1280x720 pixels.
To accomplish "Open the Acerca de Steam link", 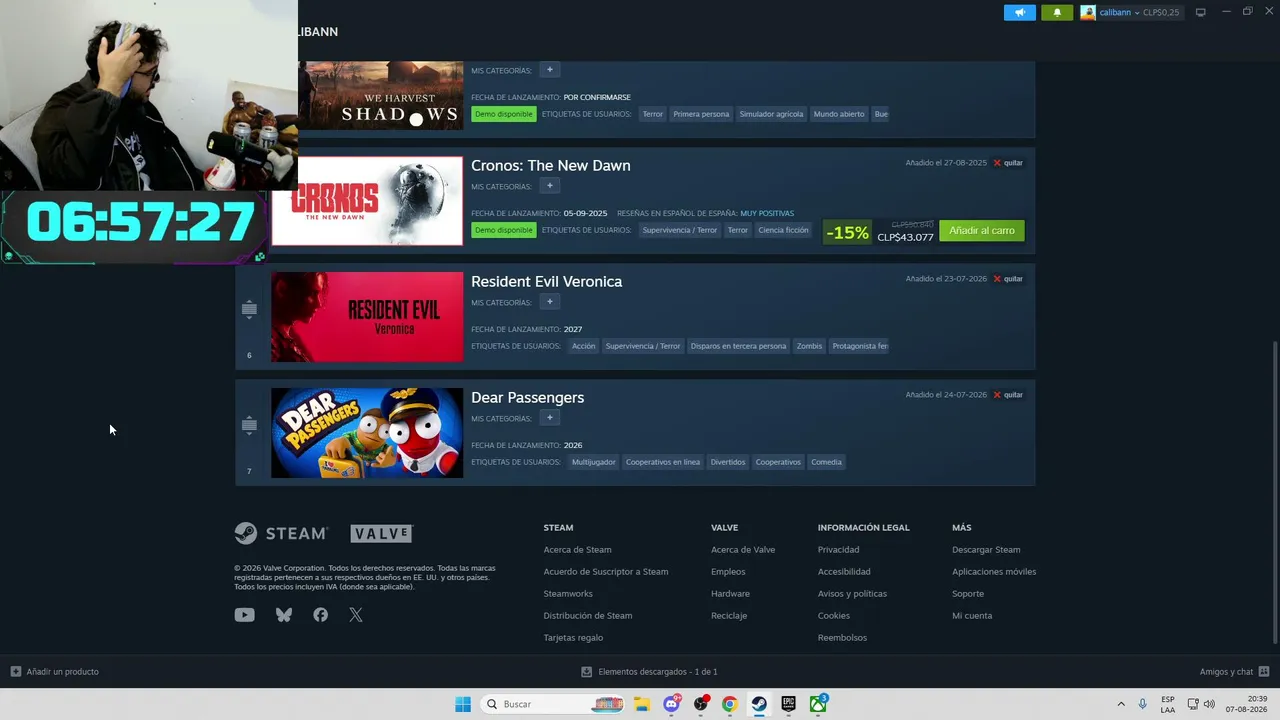I will 577,550.
